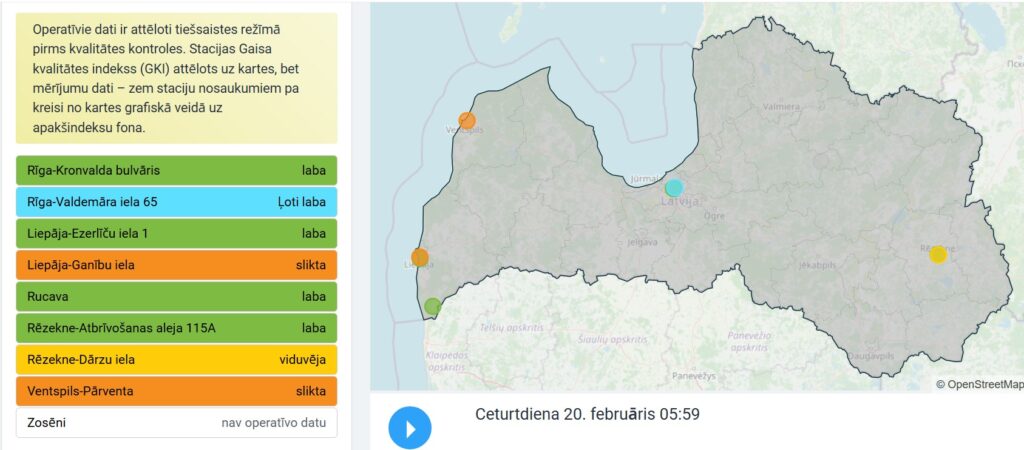Screen dimensions: 1024x450
Task: Expand the Liepāja-Ezerlīču iela 1 station
Action: coord(177,234)
